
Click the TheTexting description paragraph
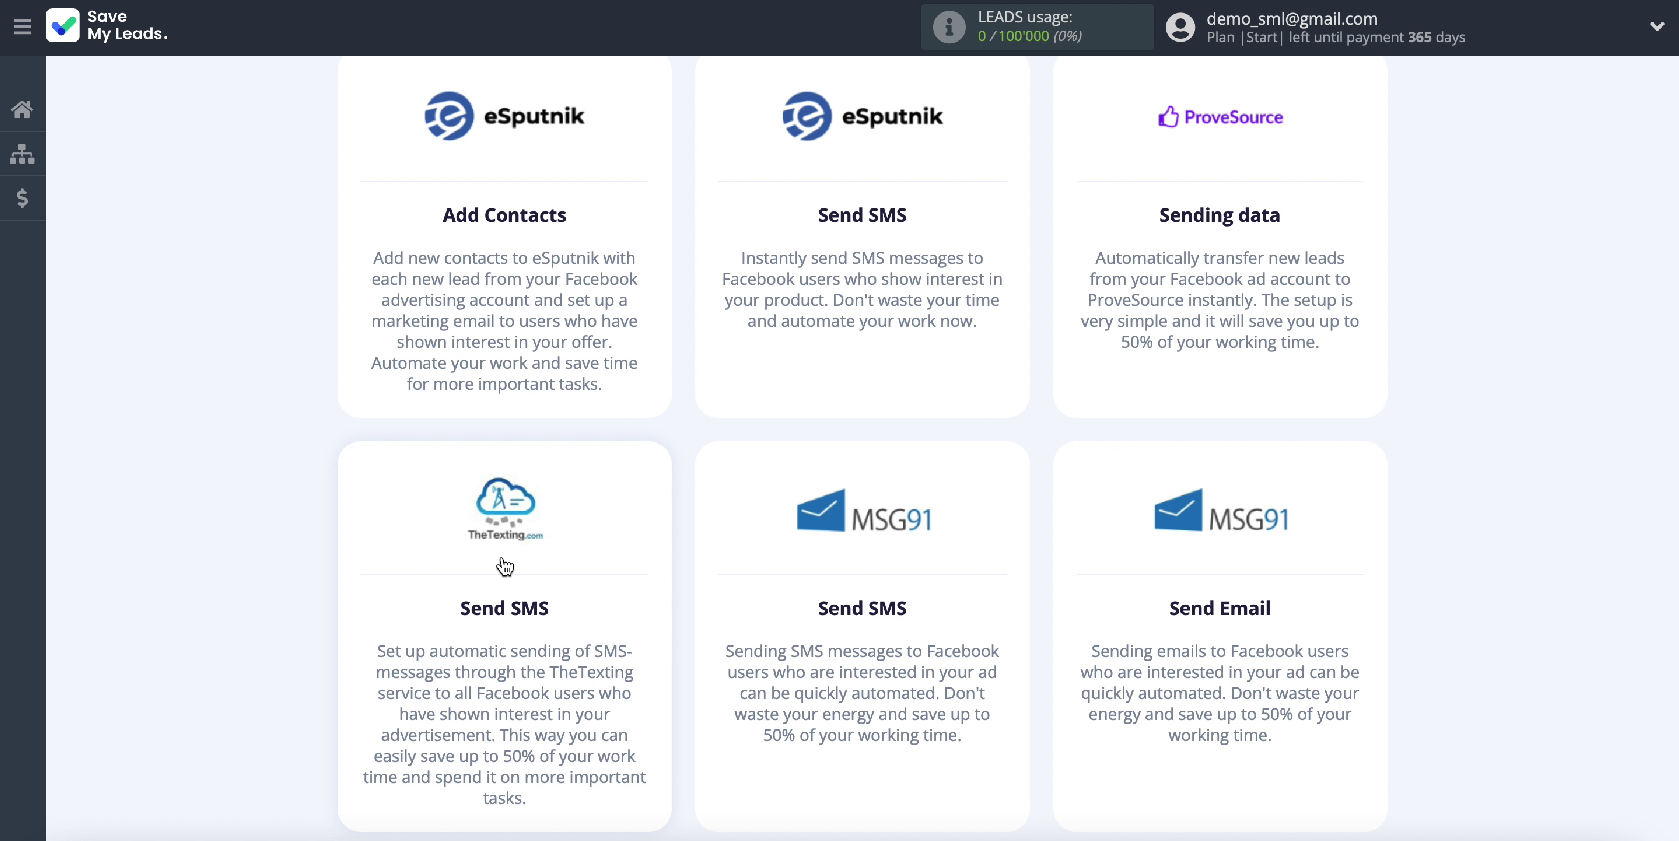tap(504, 725)
